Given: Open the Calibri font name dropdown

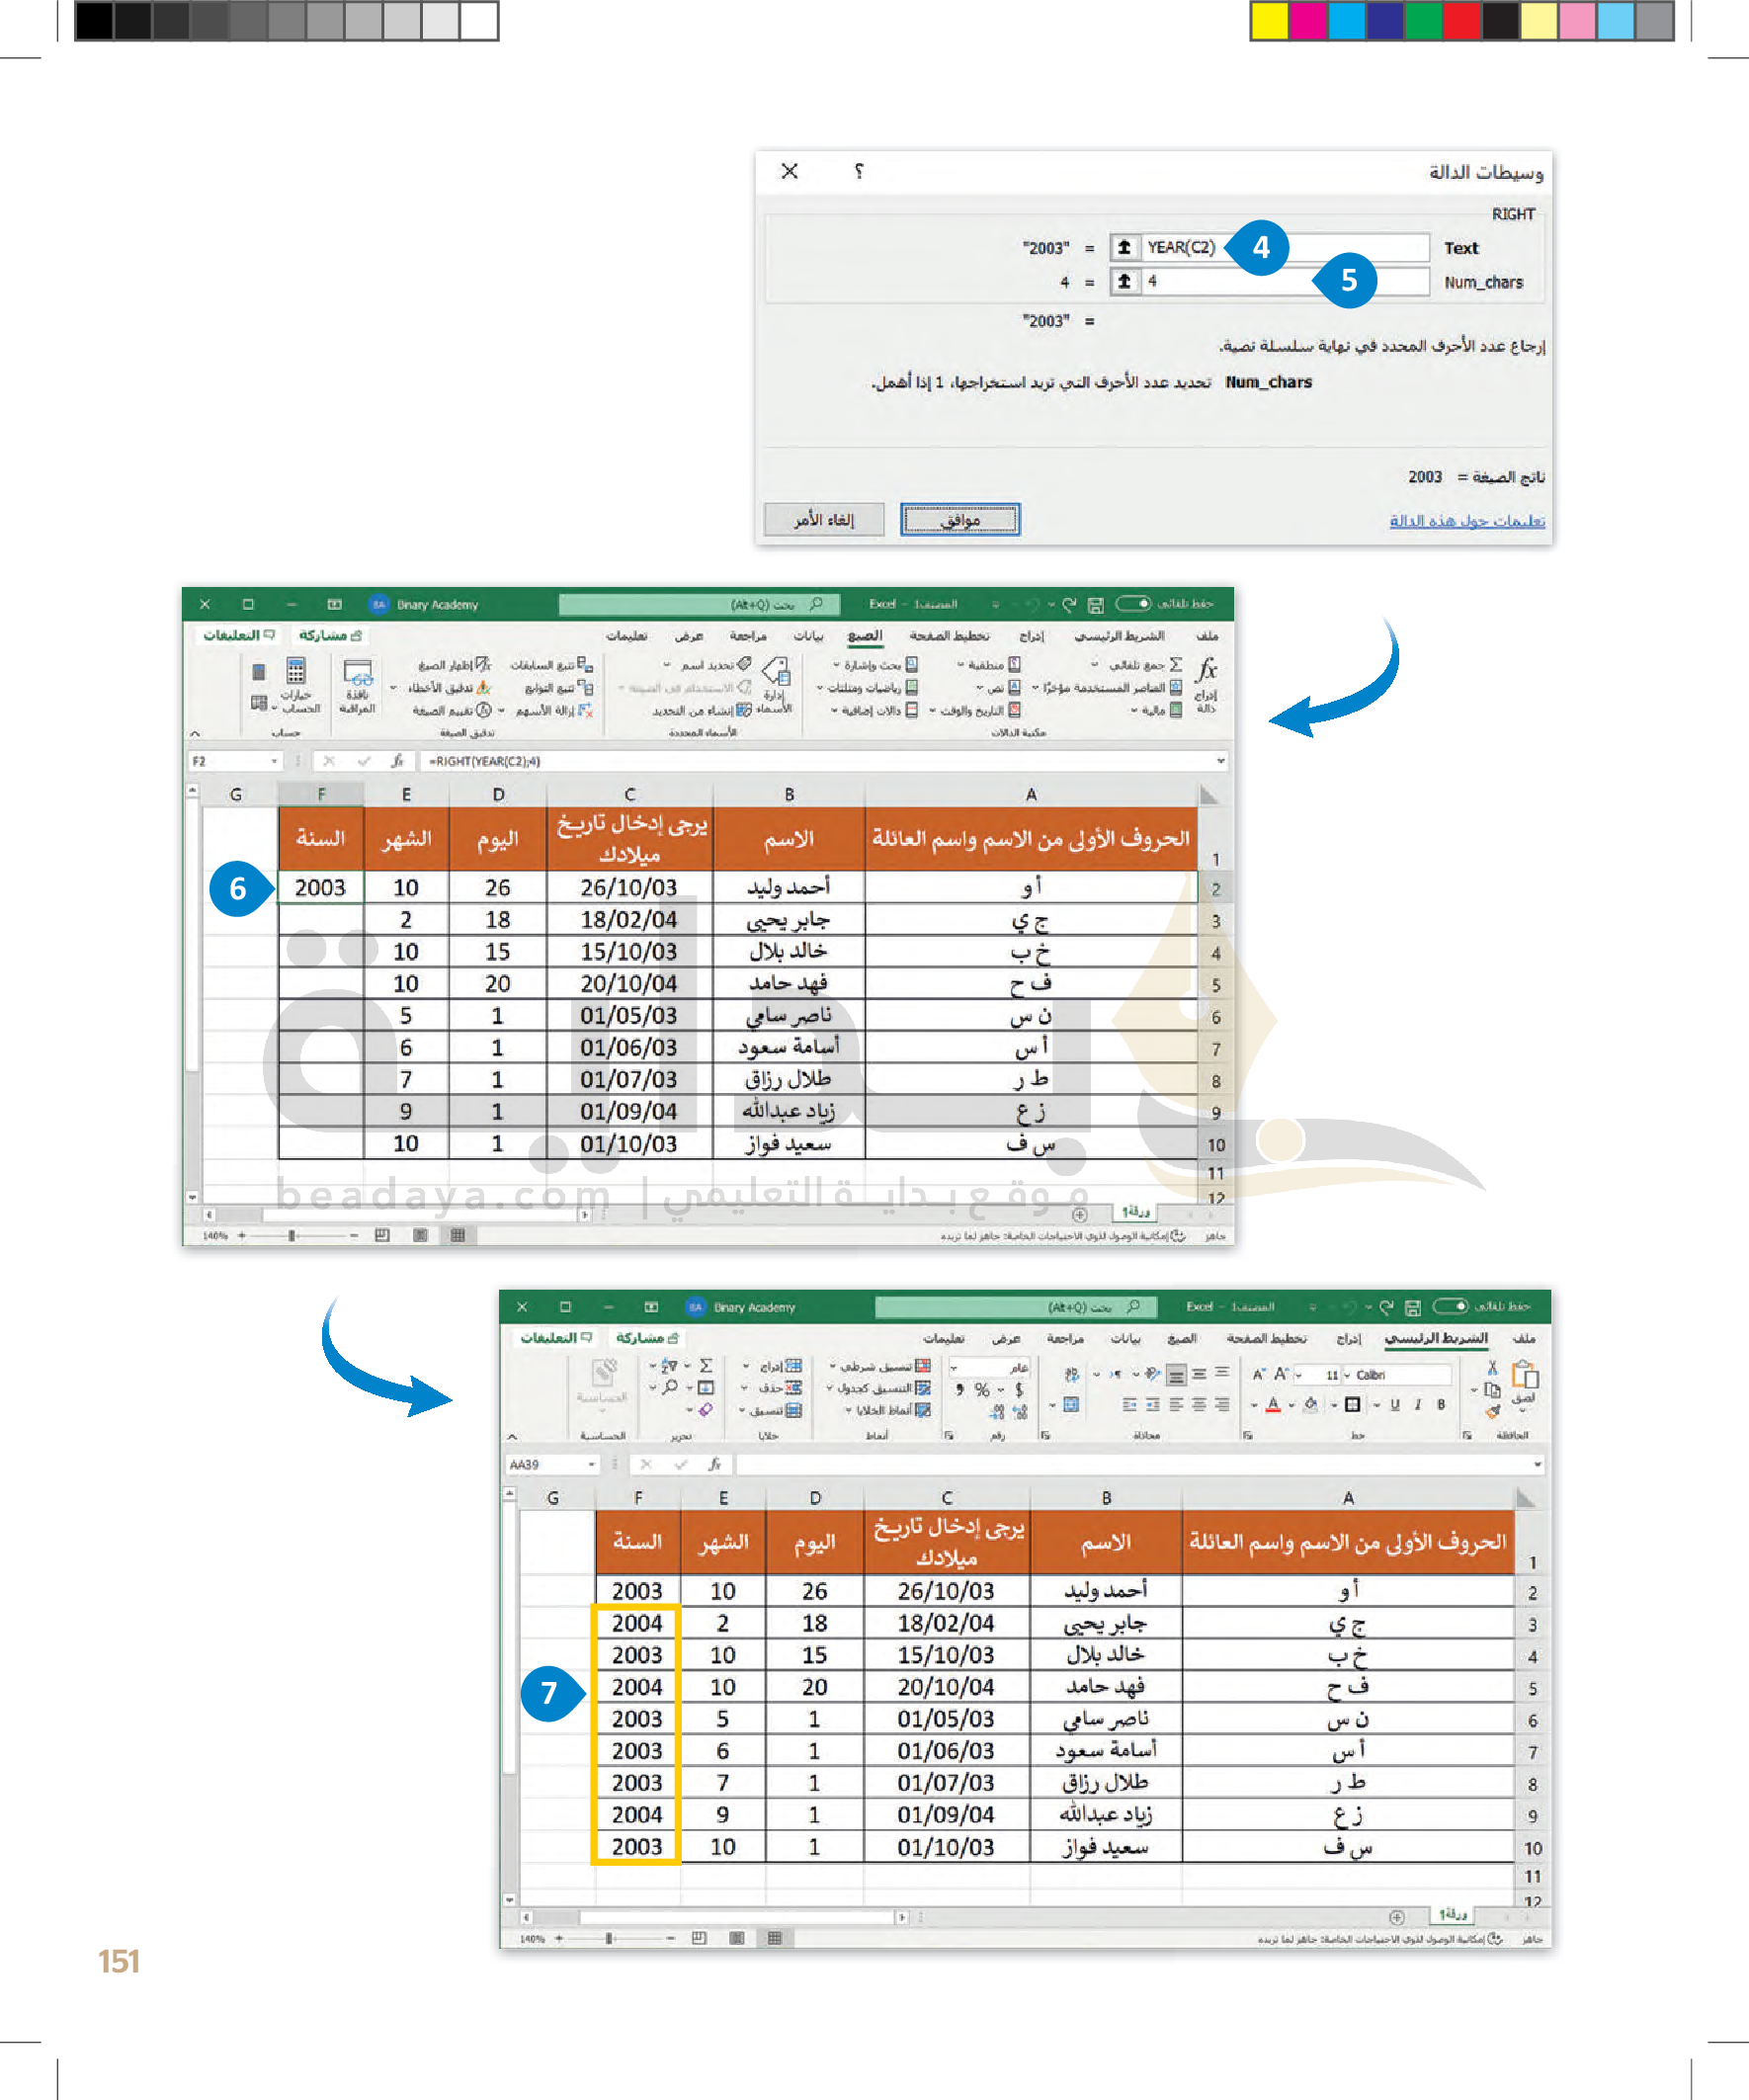Looking at the screenshot, I should coord(1346,1375).
